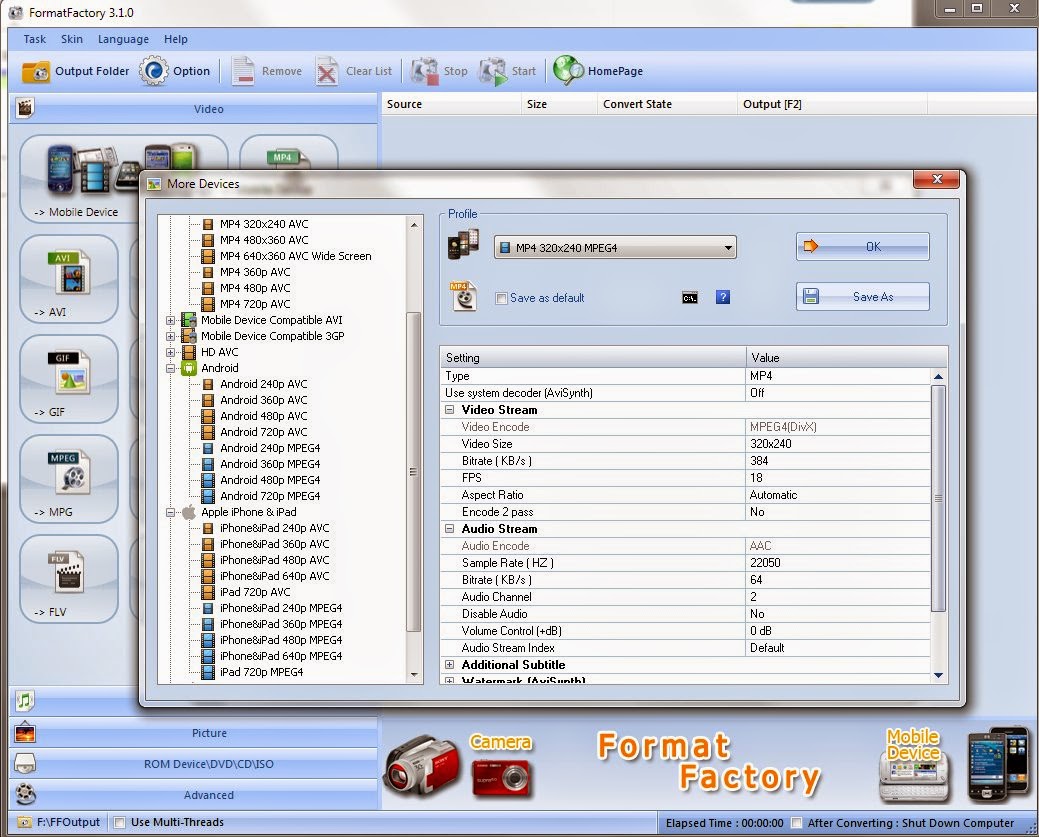Open the Skin menu
The width and height of the screenshot is (1039, 837).
[72, 39]
